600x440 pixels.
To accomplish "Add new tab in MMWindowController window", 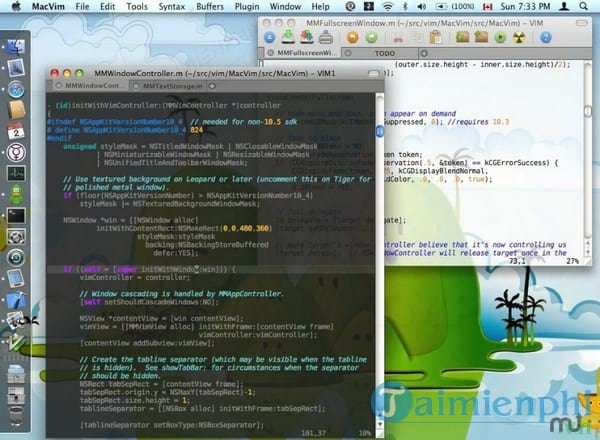I will [x=212, y=86].
